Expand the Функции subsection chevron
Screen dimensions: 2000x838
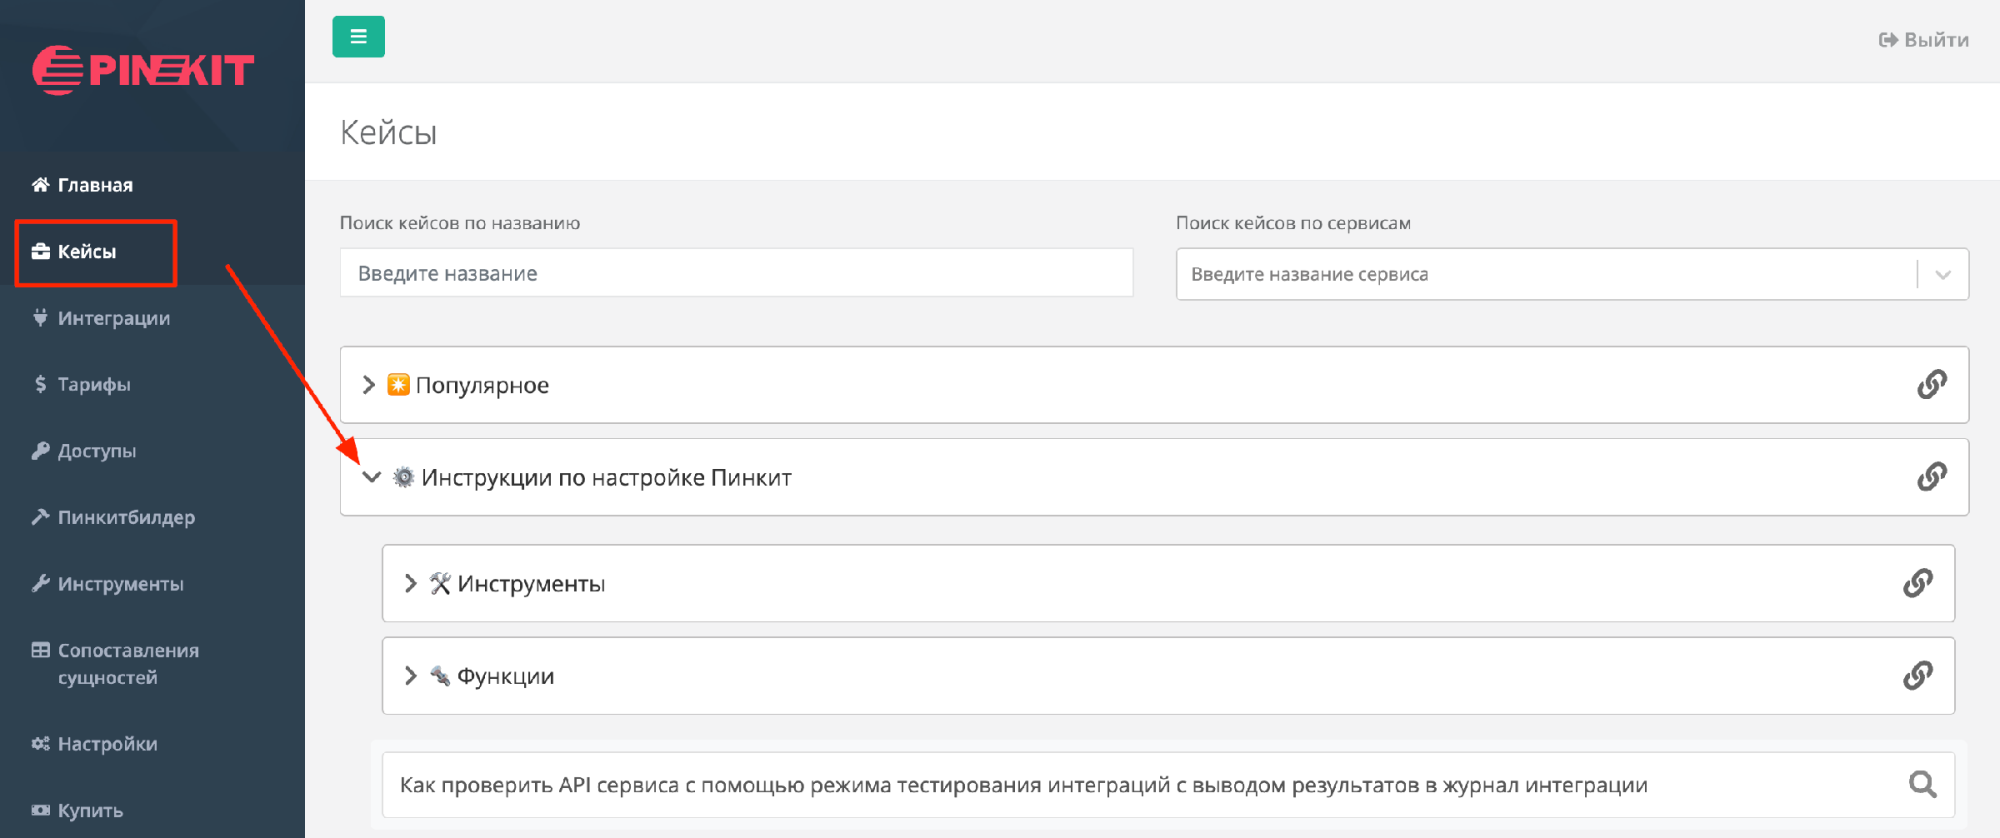[x=410, y=676]
